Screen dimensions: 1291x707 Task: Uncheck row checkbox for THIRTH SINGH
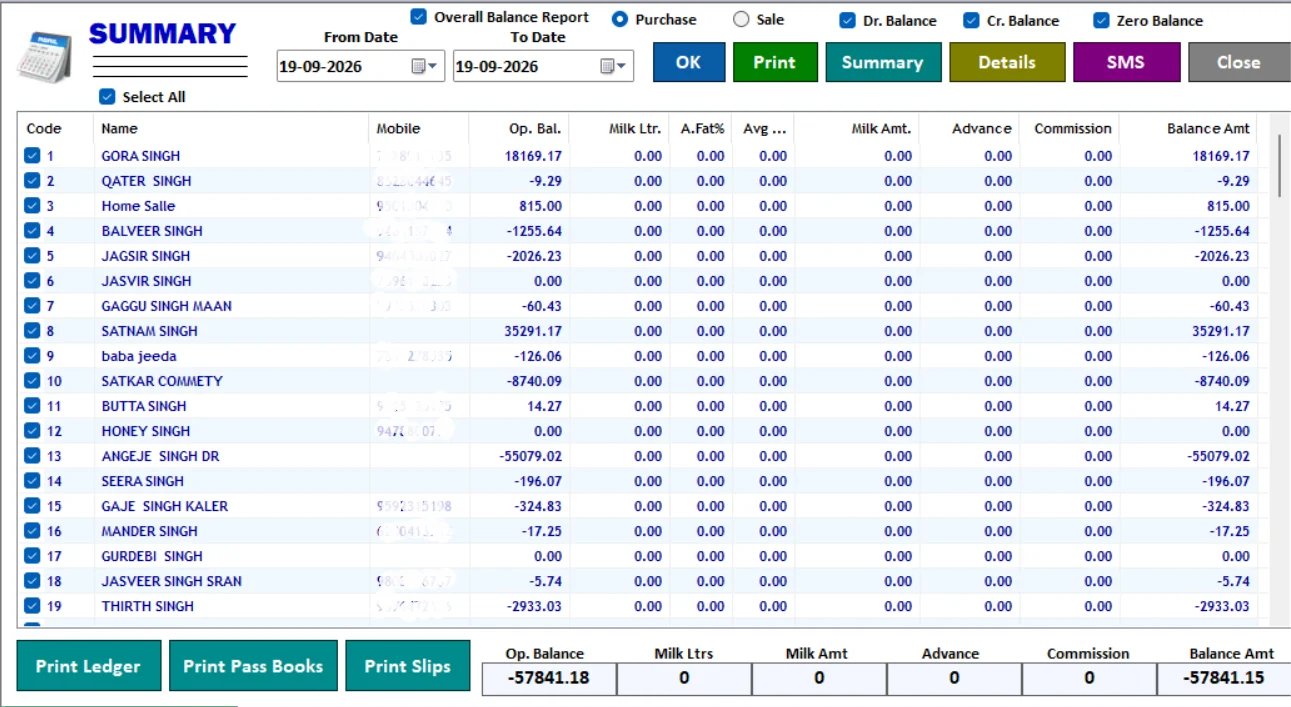click(x=32, y=606)
